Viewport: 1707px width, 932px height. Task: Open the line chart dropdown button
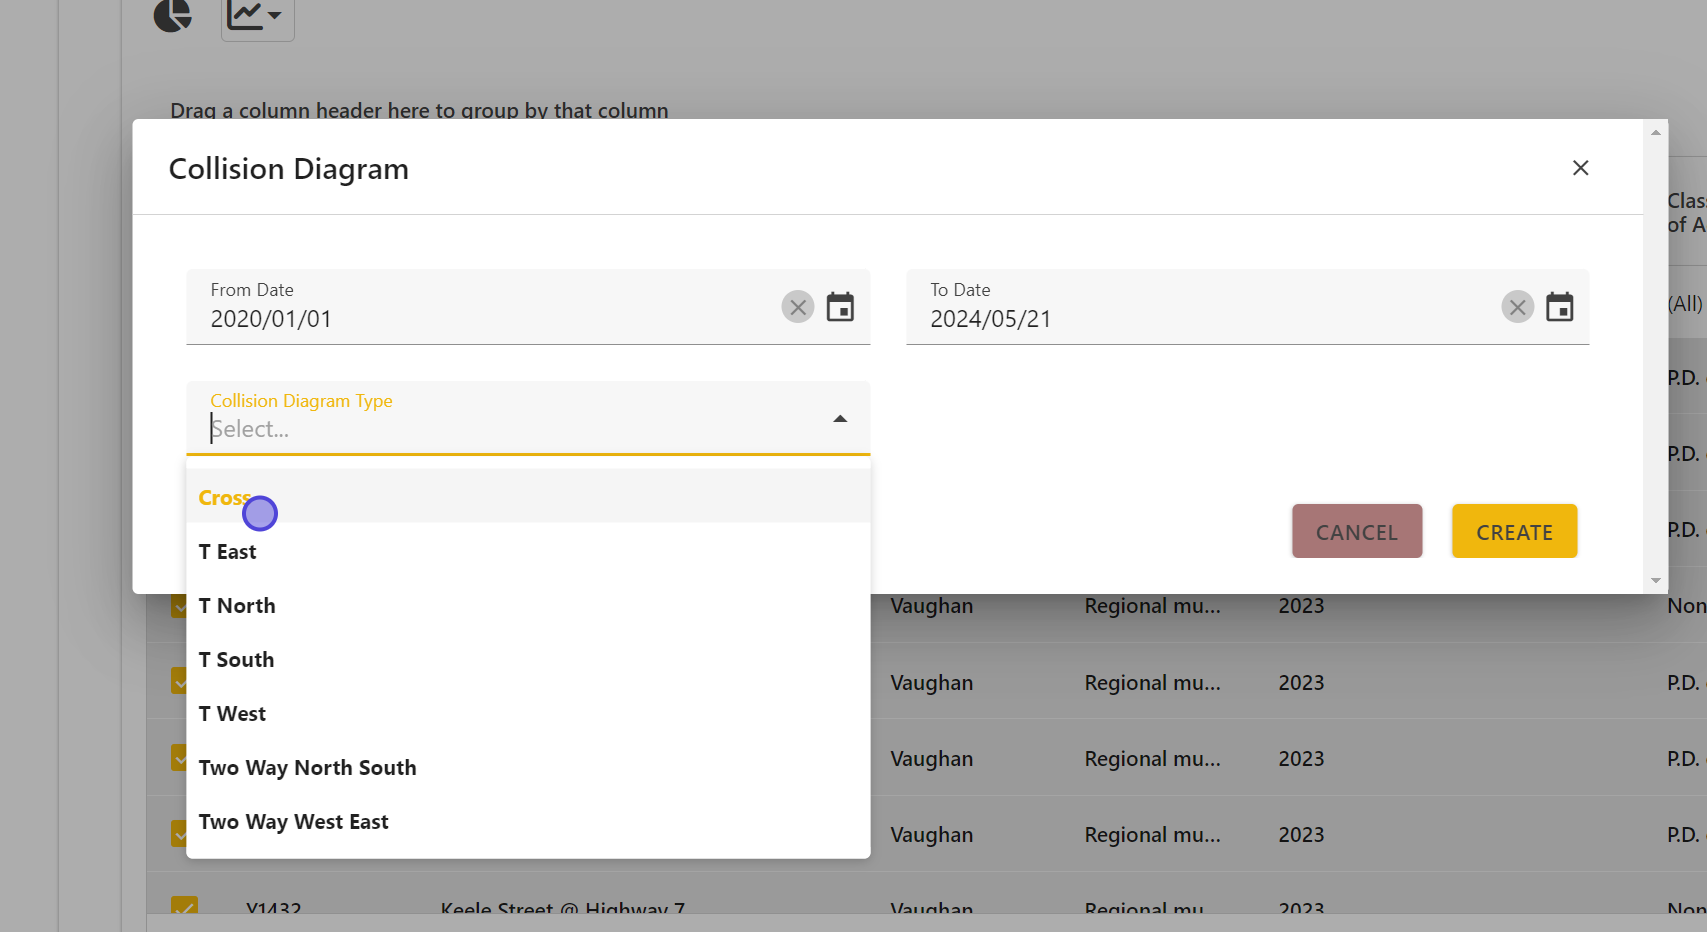(x=257, y=15)
